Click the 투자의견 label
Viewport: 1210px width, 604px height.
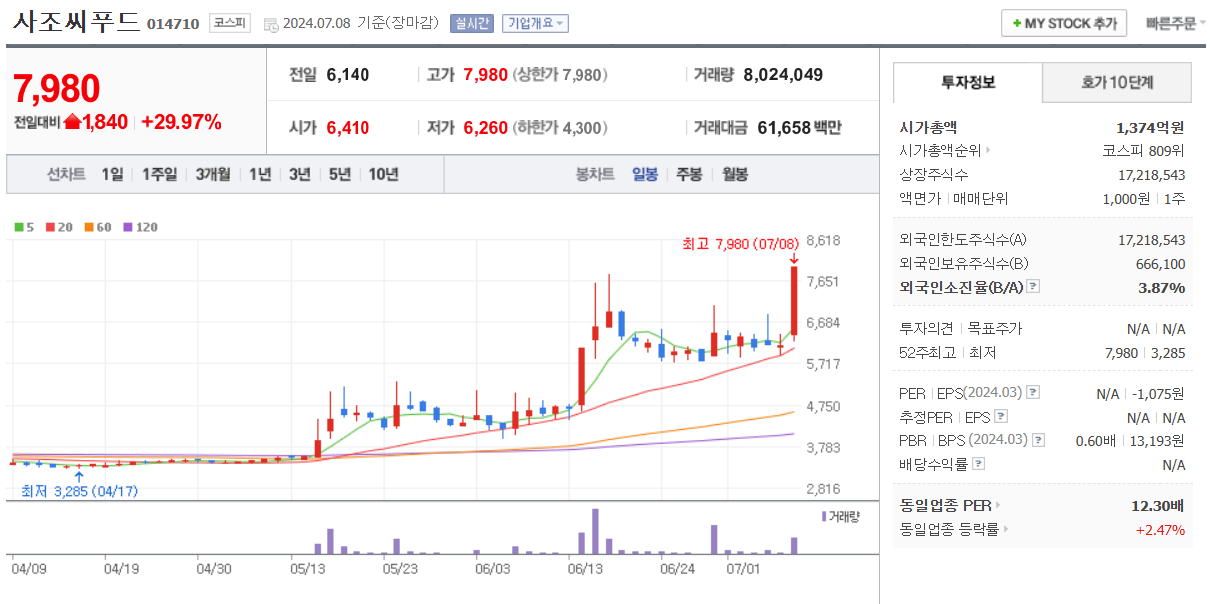928,328
